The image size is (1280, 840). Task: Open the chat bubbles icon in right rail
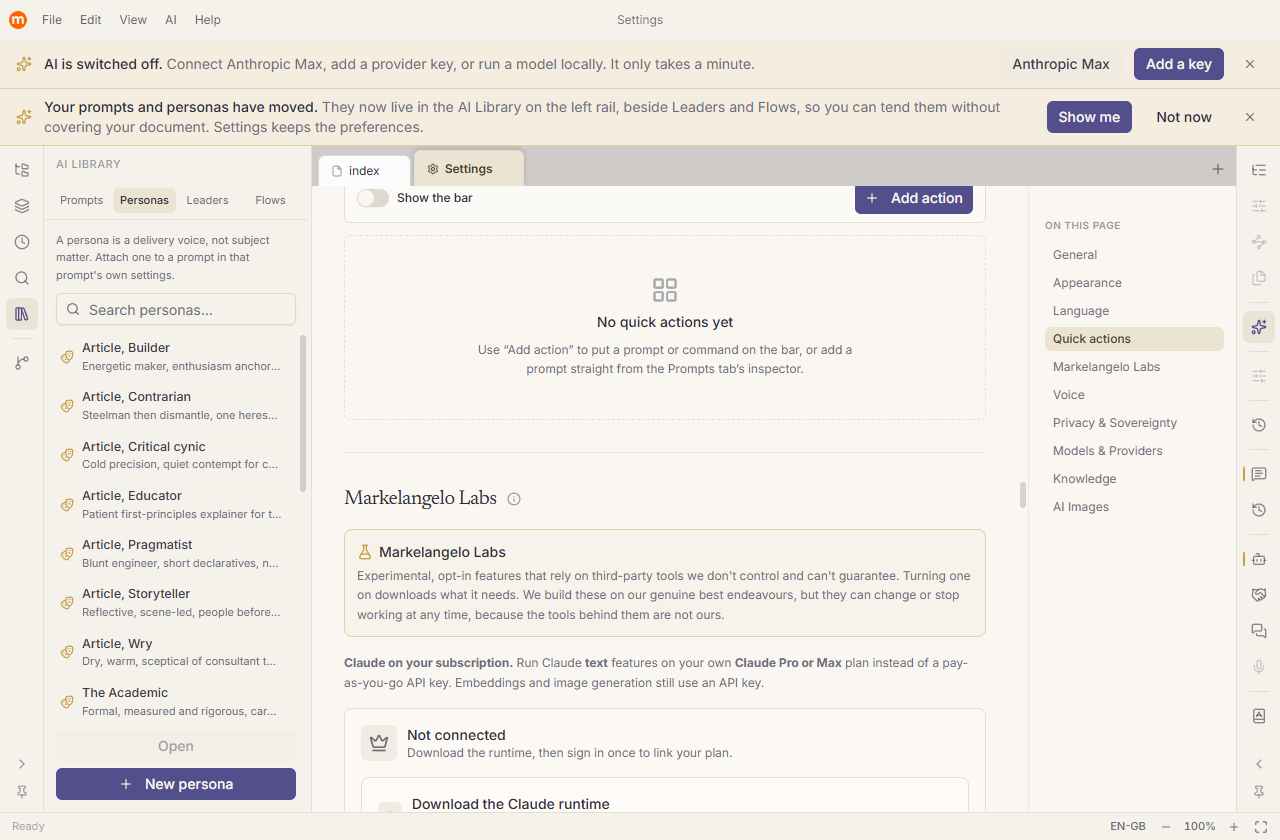1259,631
